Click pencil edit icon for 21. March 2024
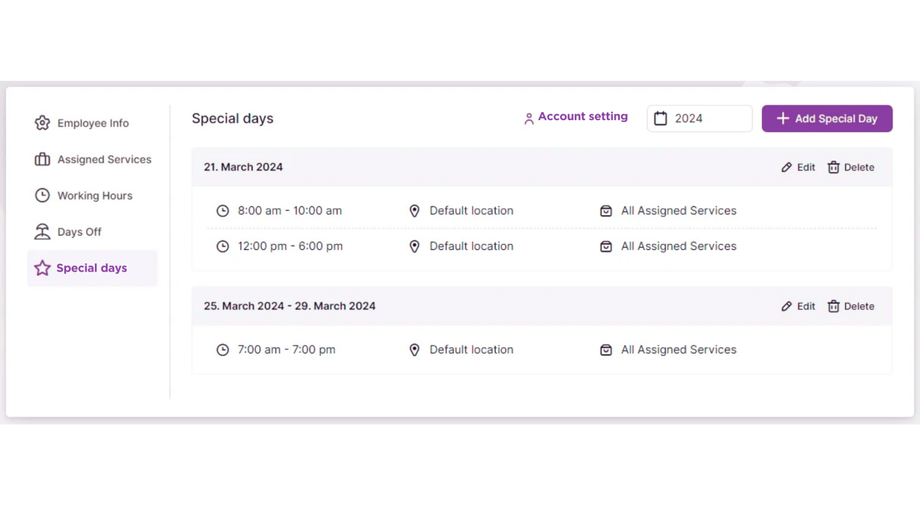 [787, 167]
